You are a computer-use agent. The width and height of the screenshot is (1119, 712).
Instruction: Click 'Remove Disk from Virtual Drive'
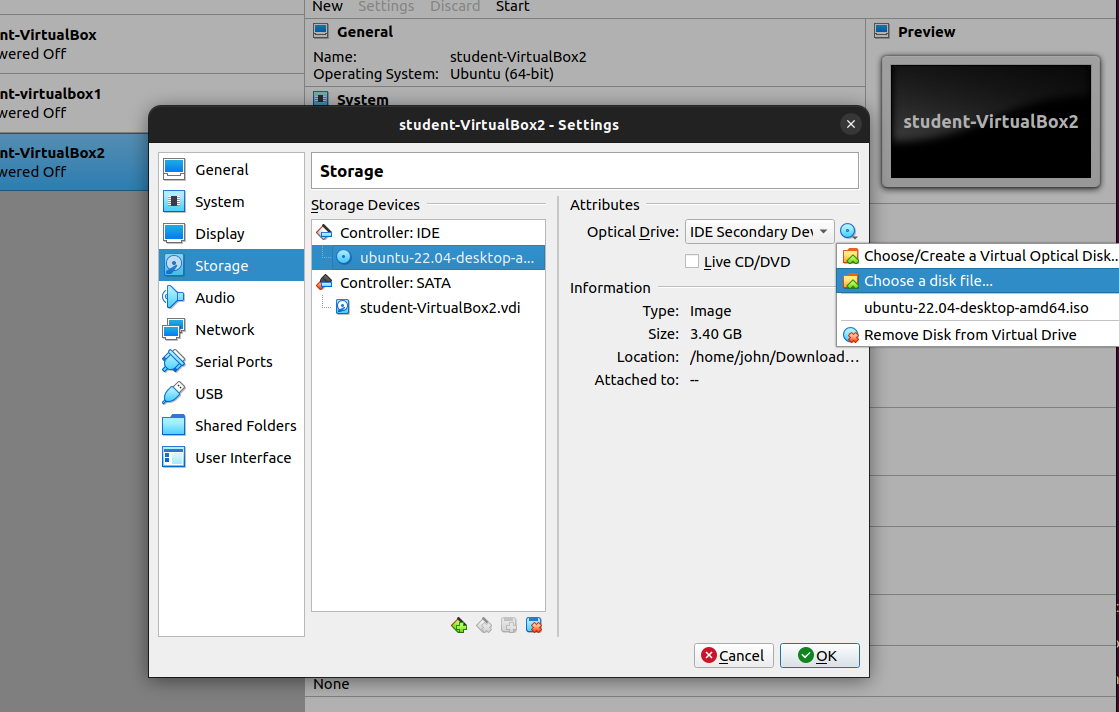click(969, 335)
